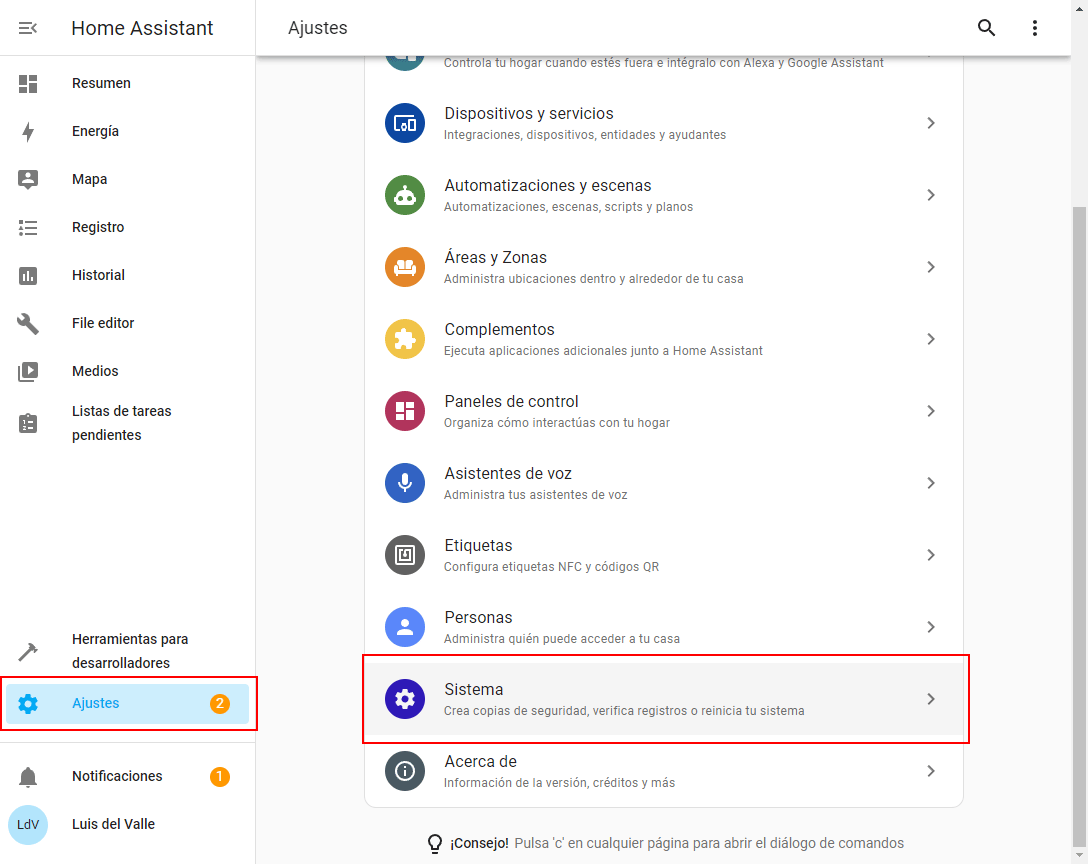Screen dimensions: 1088x864
Task: Click the Medios play icon
Action: tap(28, 372)
